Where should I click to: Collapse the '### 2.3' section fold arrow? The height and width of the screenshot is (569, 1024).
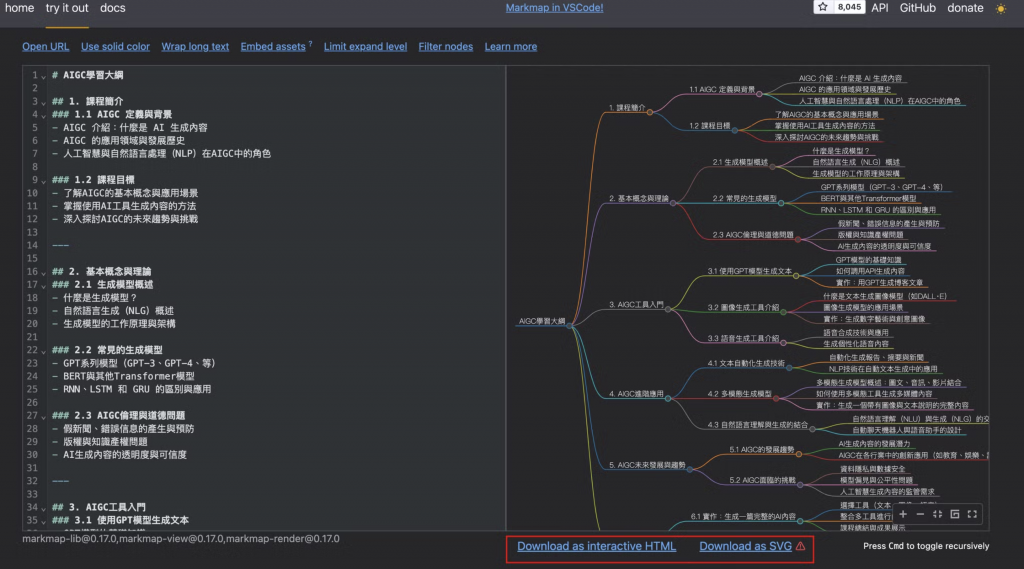44,416
